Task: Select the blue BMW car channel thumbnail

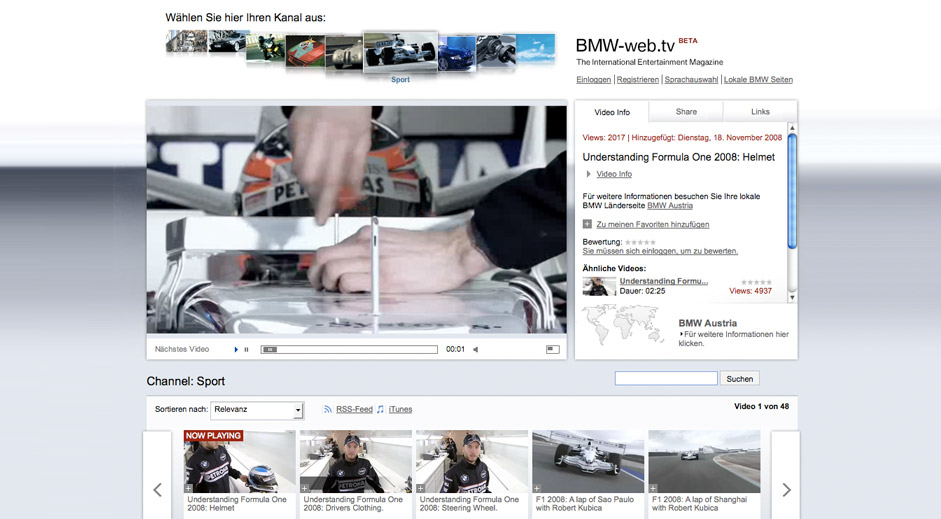Action: tap(457, 53)
